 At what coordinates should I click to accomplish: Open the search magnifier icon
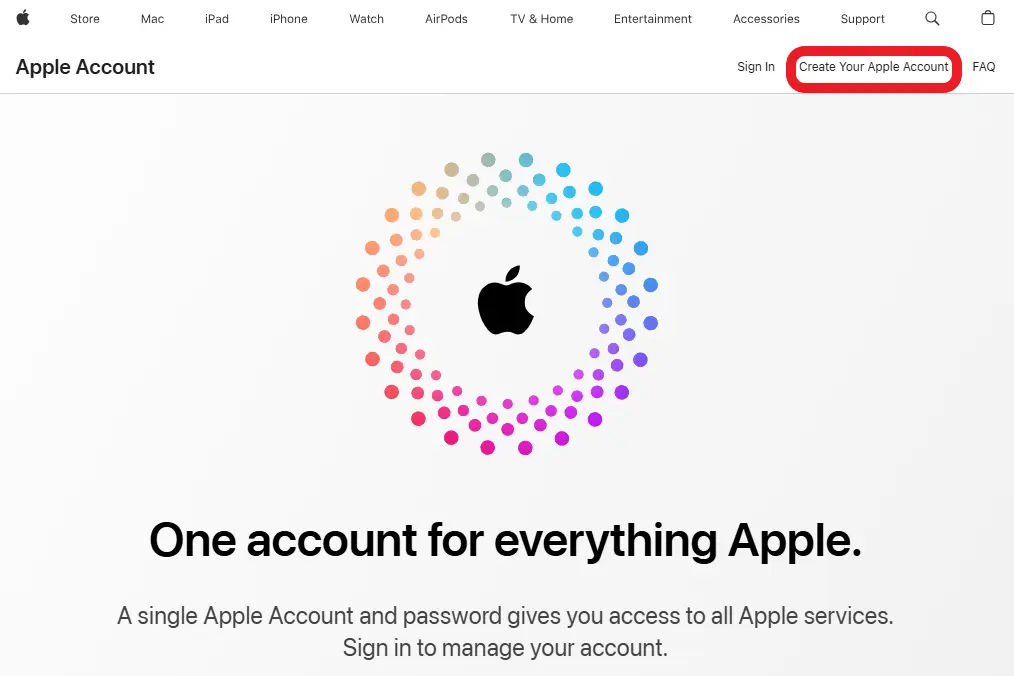[x=932, y=18]
